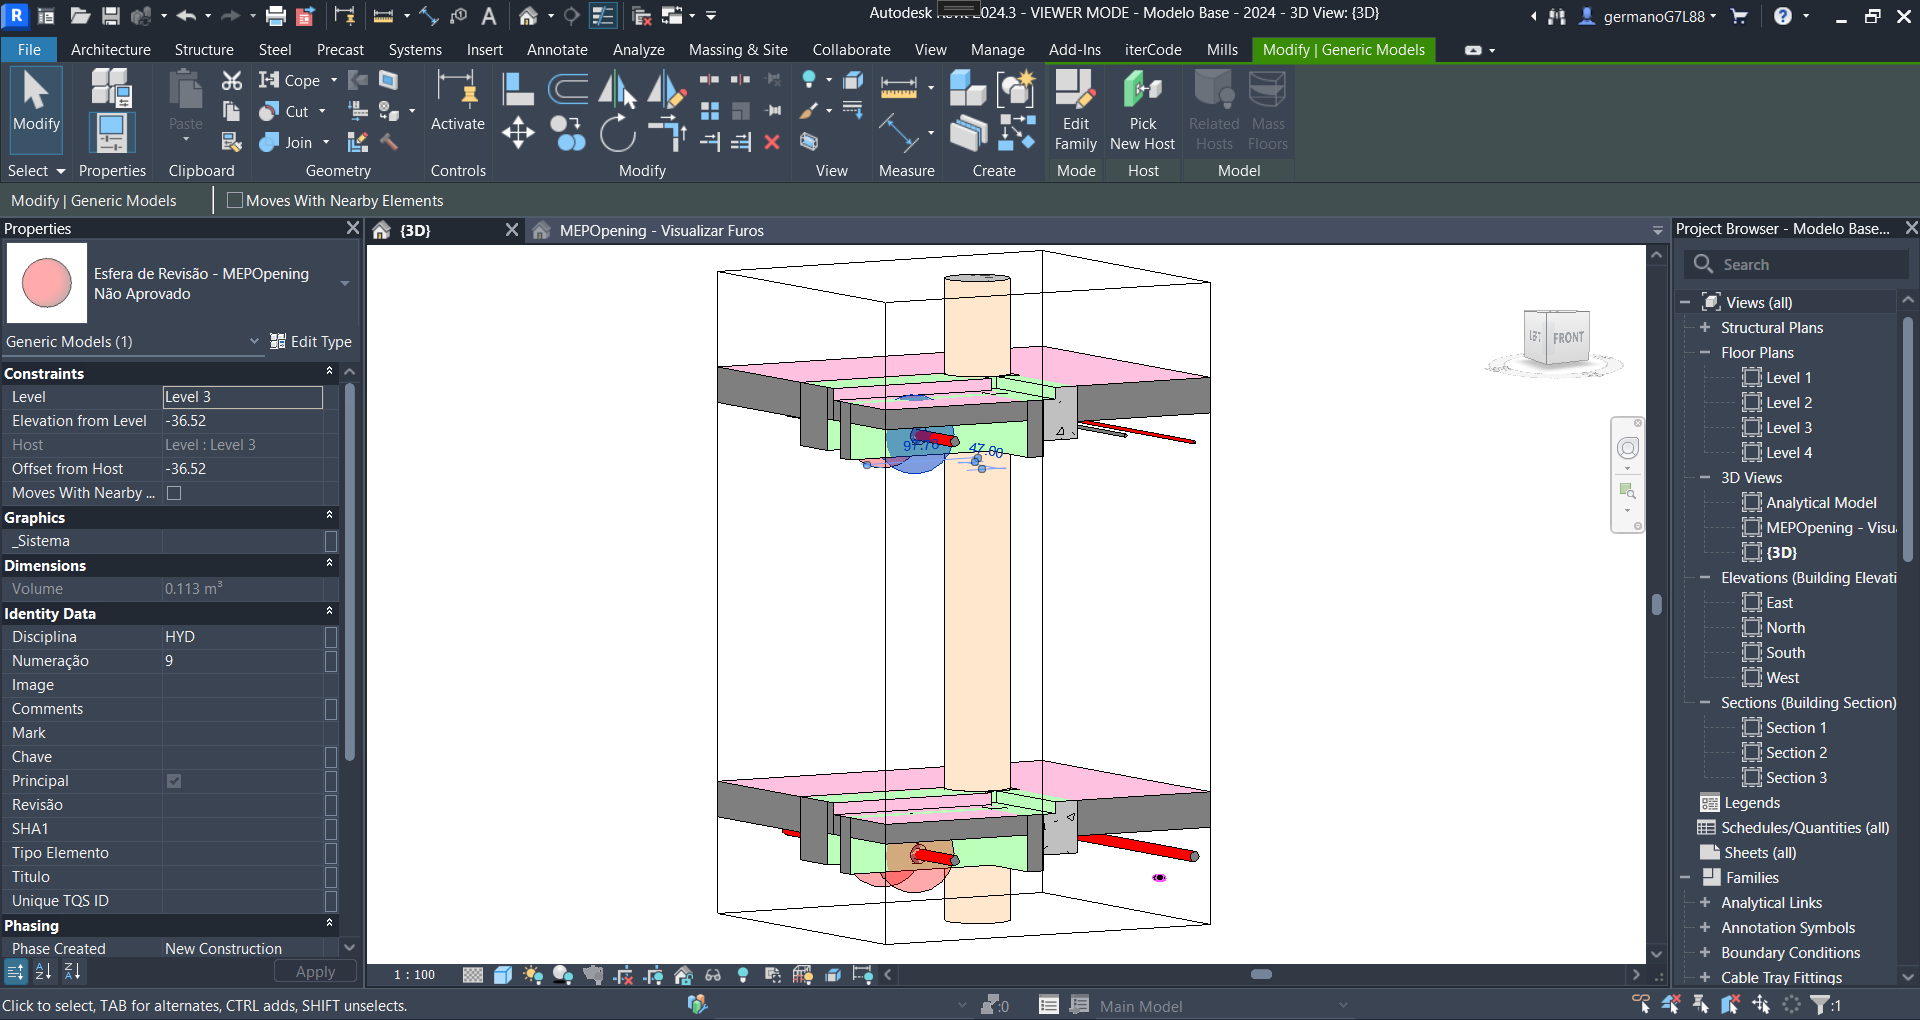Toggle the Principal checkbox
The width and height of the screenshot is (1920, 1020).
[174, 781]
